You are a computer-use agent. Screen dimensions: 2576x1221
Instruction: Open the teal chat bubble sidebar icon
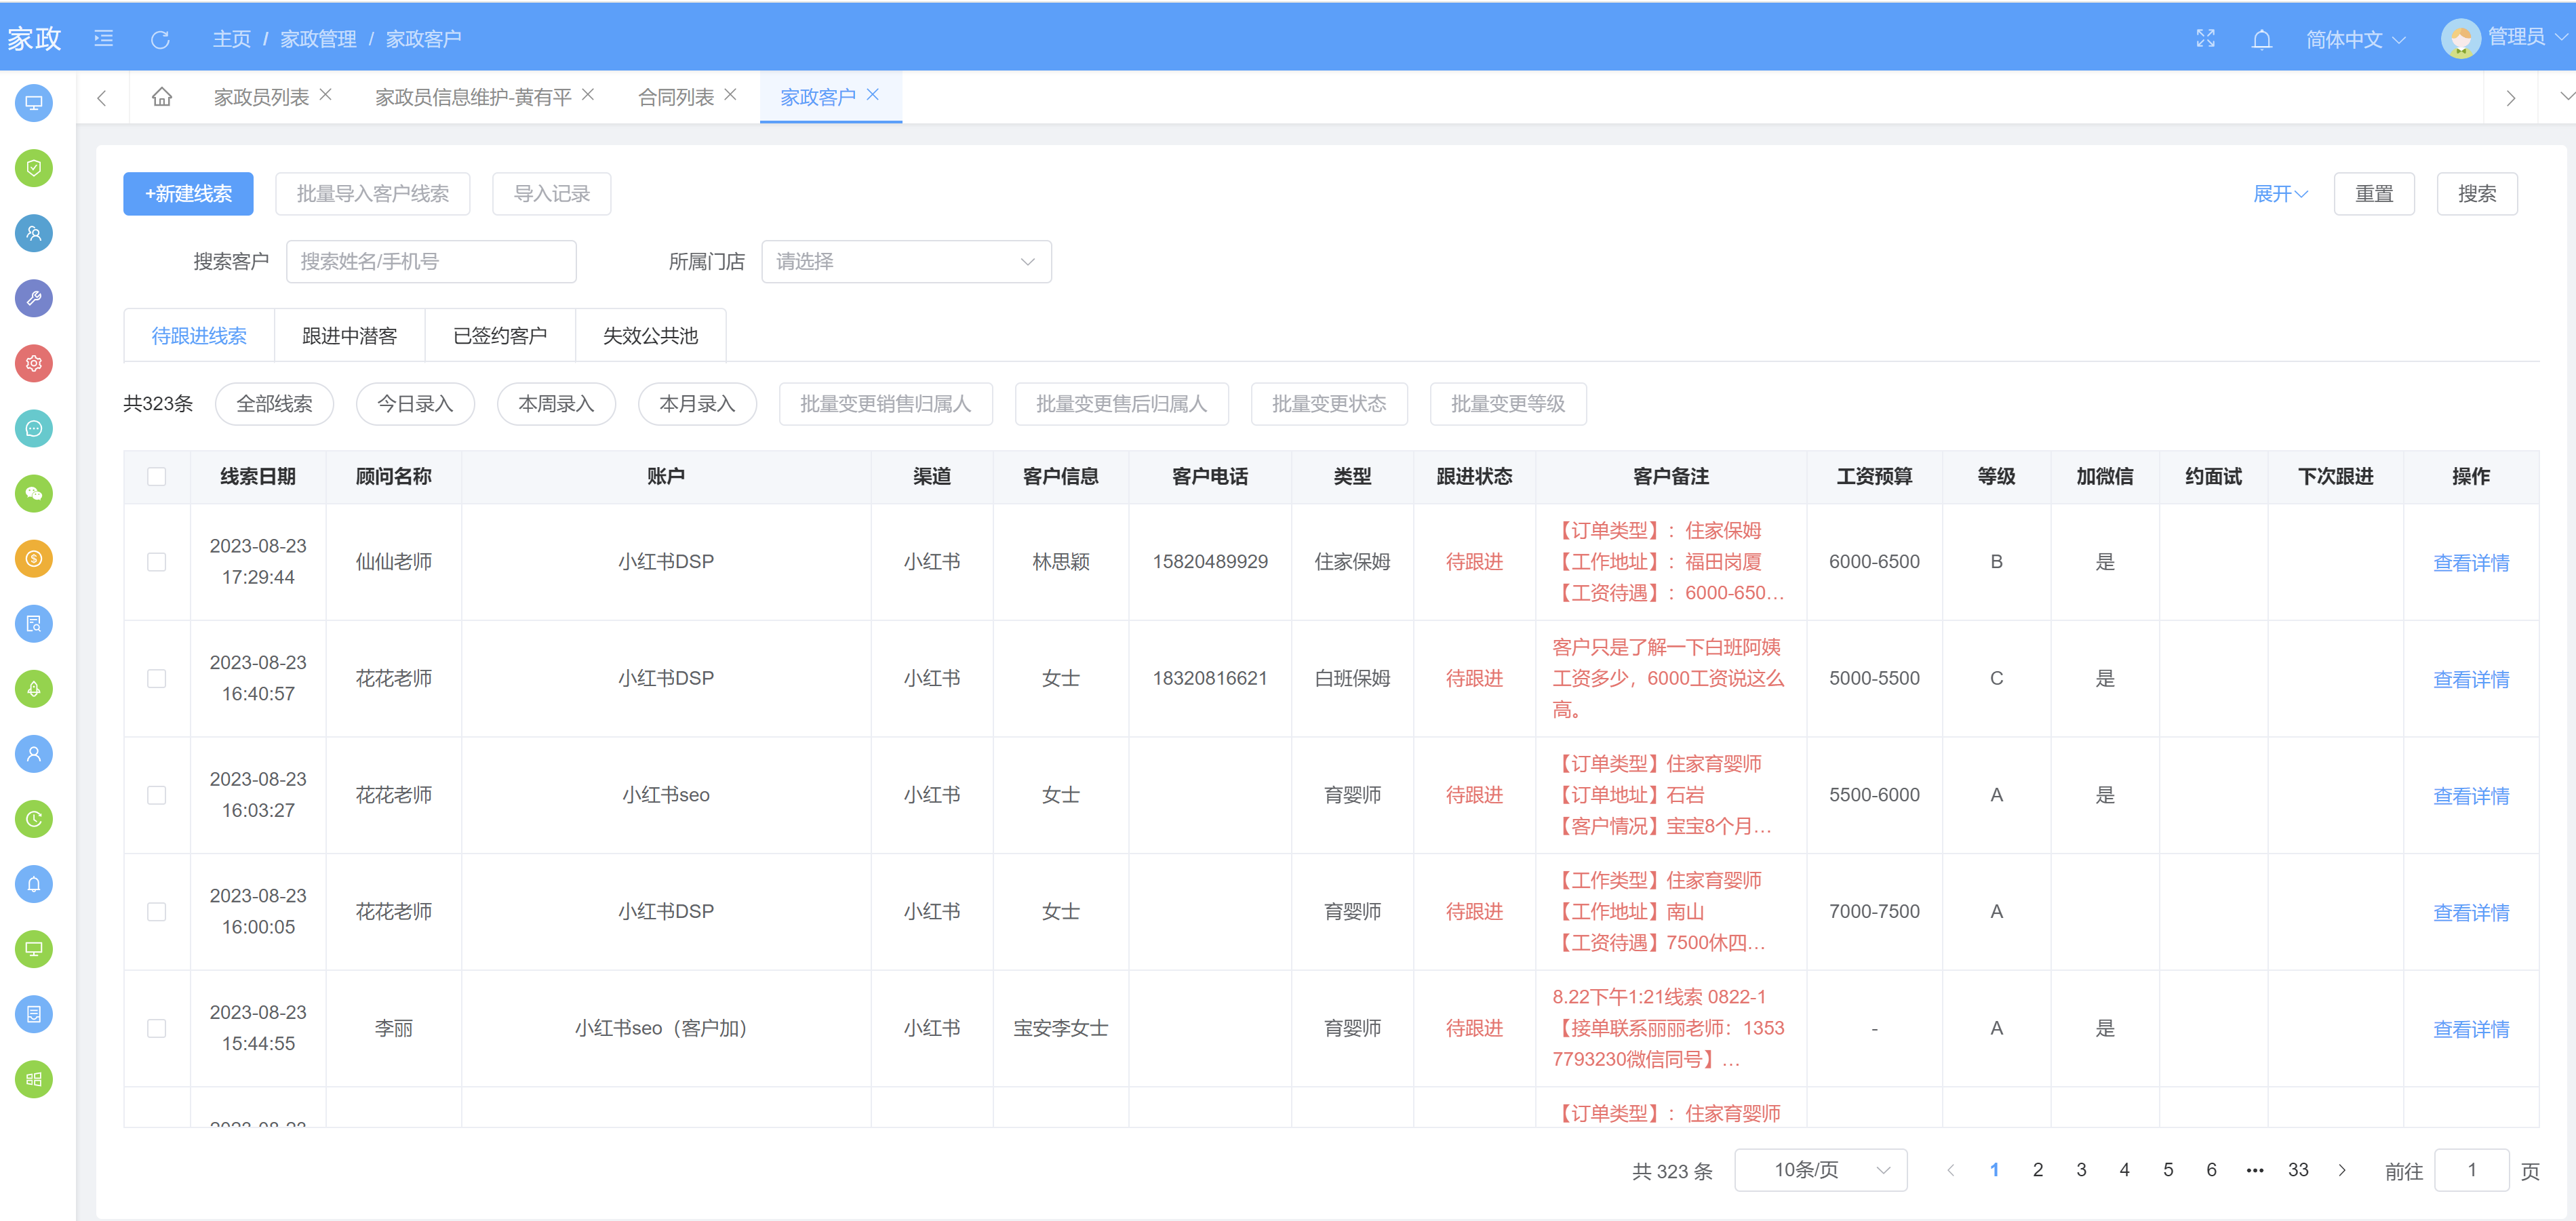pos(34,428)
